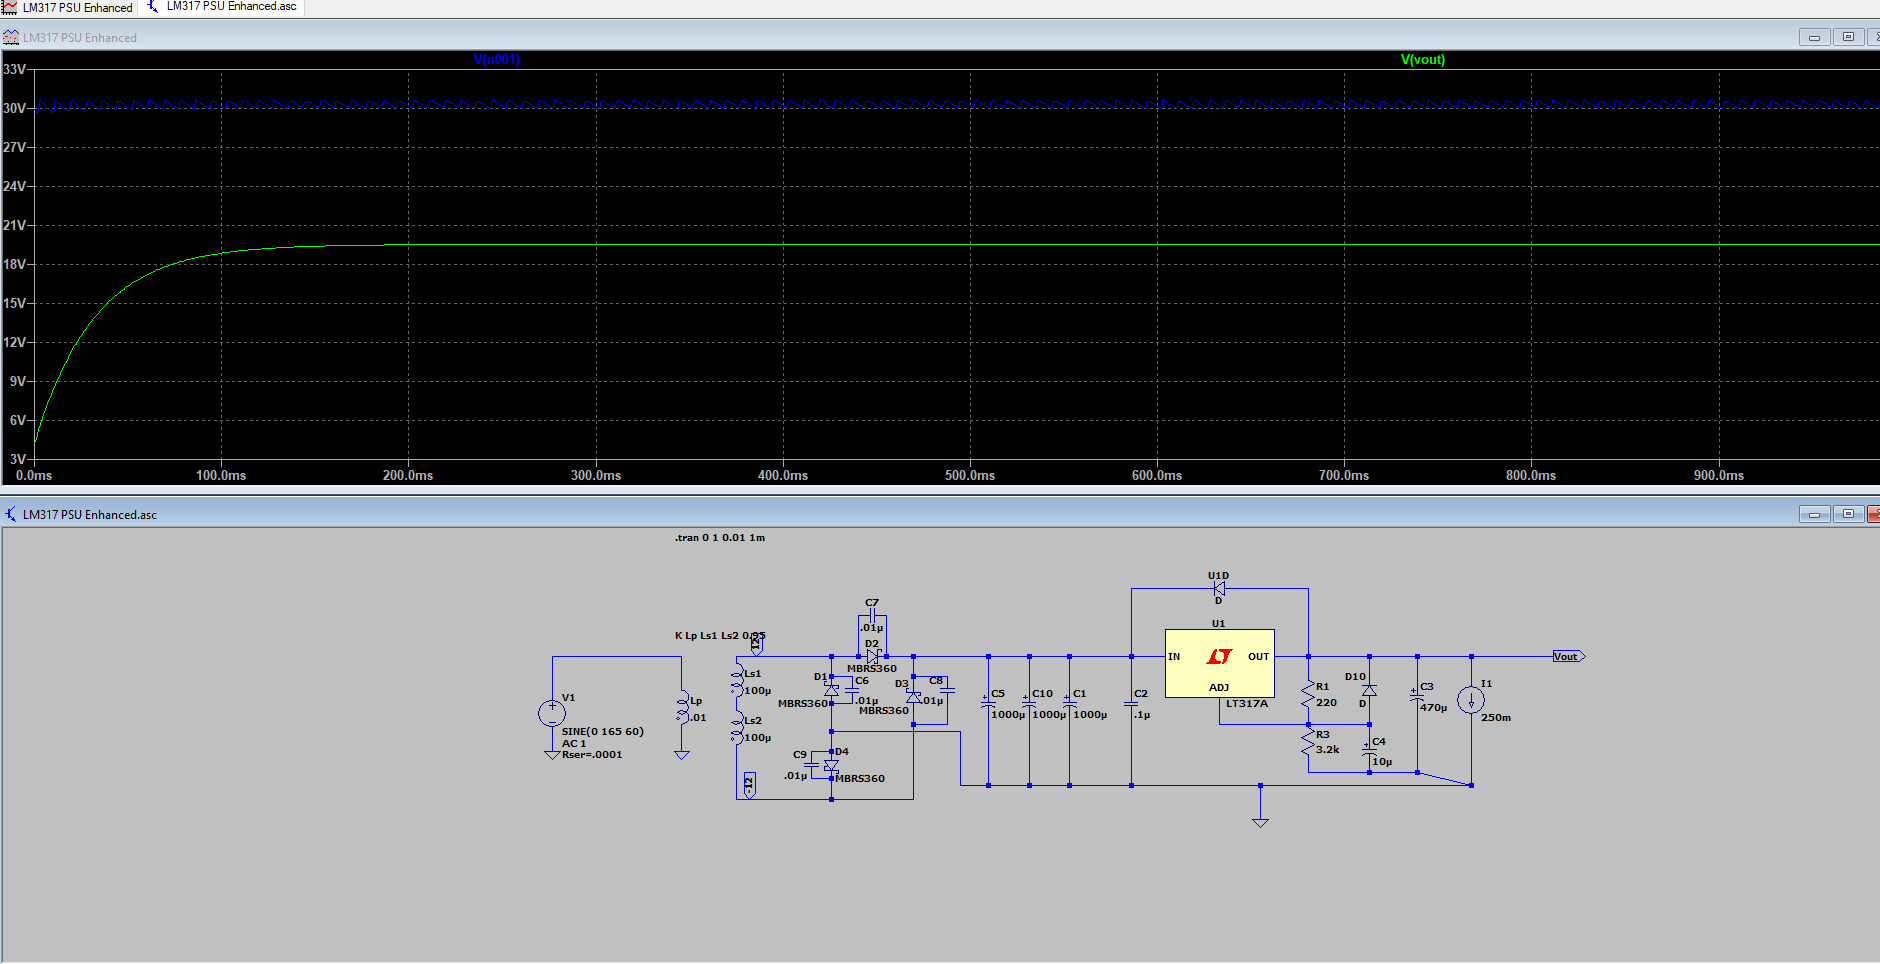
Task: Select the C1 capacitor symbol
Action: pos(1069,701)
